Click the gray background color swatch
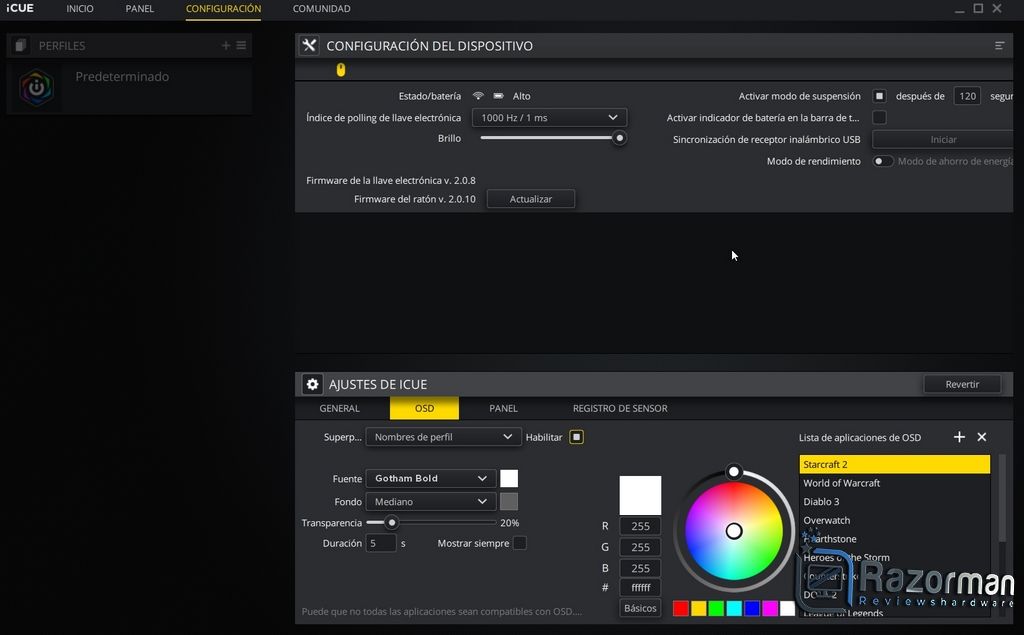Screen dimensions: 1024x635 tap(509, 501)
